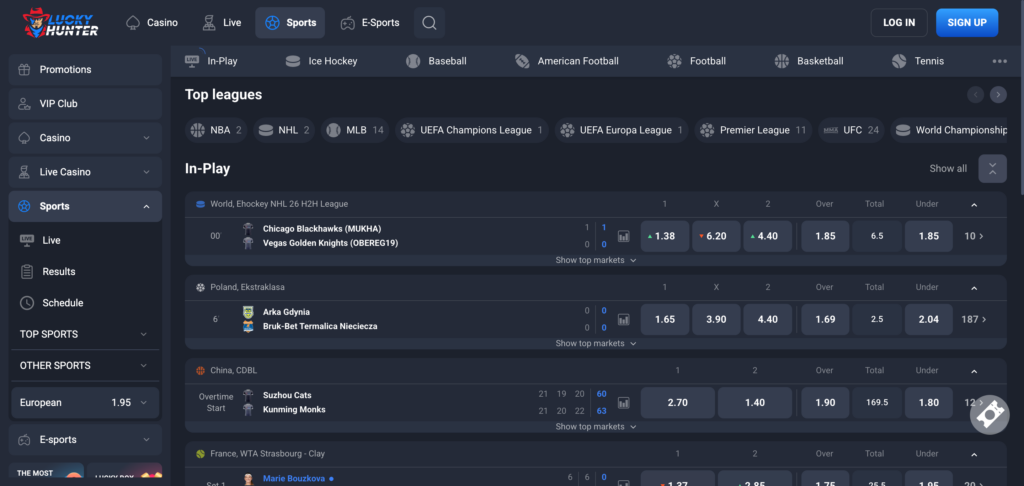Expand E-sports section in sidebar
The image size is (1024, 486).
85,440
